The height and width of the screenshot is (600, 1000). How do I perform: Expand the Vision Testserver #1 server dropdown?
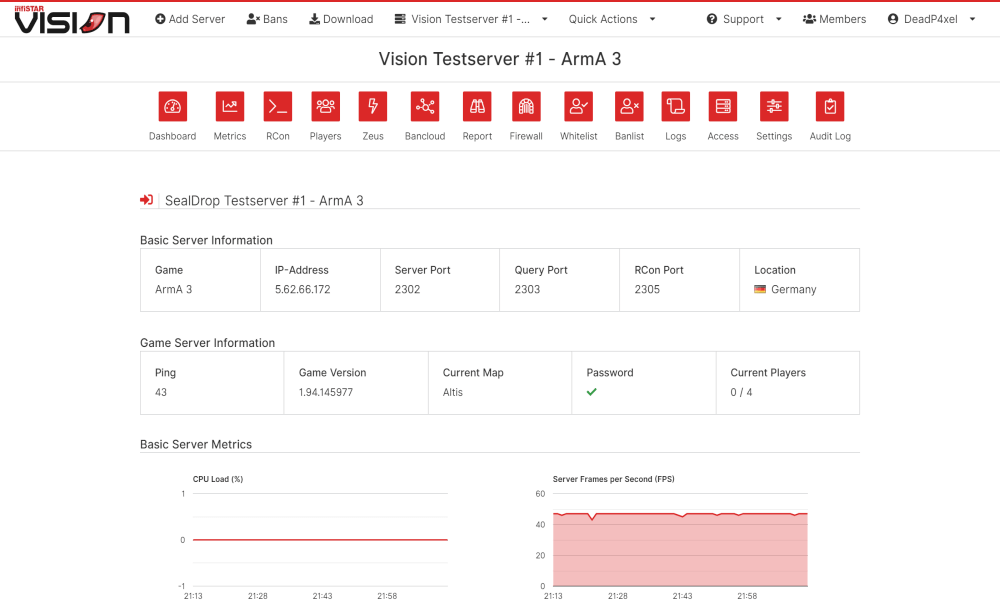tap(471, 19)
